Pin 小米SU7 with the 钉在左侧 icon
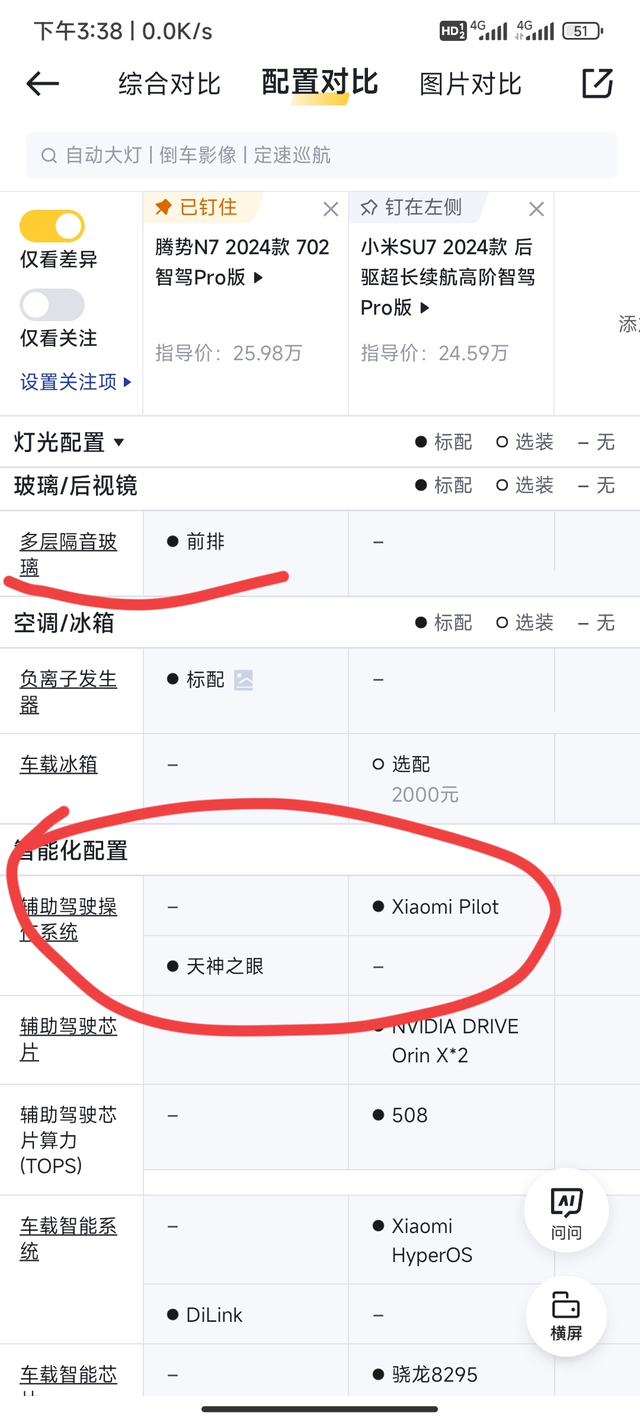 (x=369, y=208)
